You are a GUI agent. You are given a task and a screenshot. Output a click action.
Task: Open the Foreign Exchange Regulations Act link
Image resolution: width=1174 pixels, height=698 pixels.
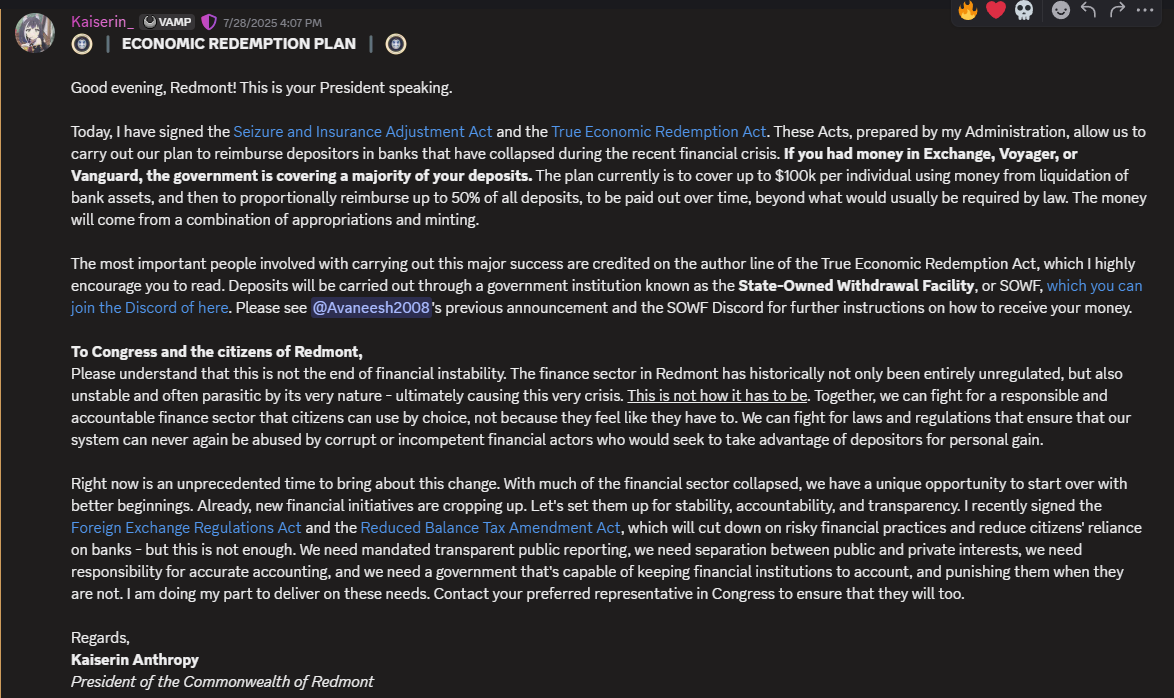click(186, 527)
